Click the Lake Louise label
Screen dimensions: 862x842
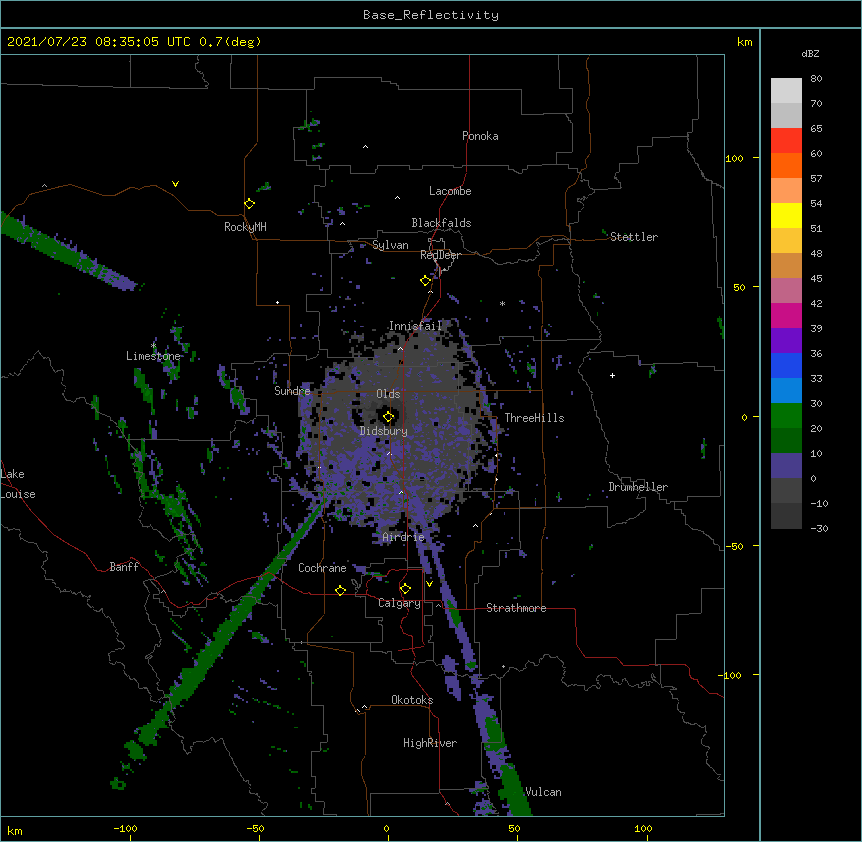click(18, 484)
